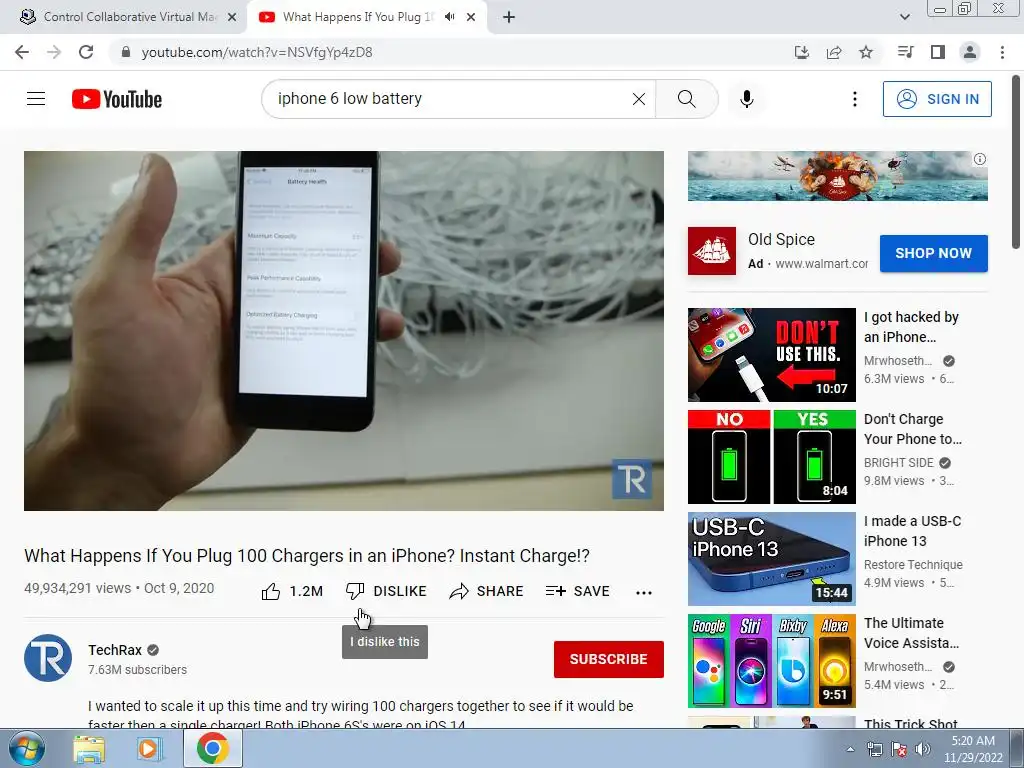
Task: Click the browser forward arrow
Action: [54, 52]
